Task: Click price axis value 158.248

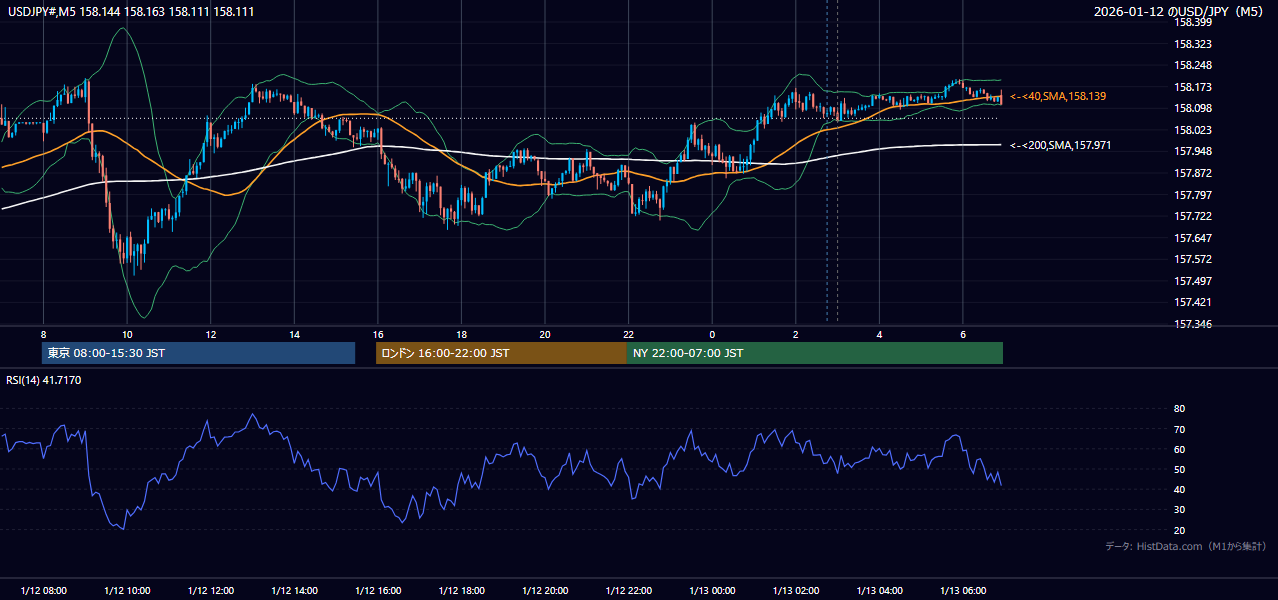Action: tap(1195, 65)
